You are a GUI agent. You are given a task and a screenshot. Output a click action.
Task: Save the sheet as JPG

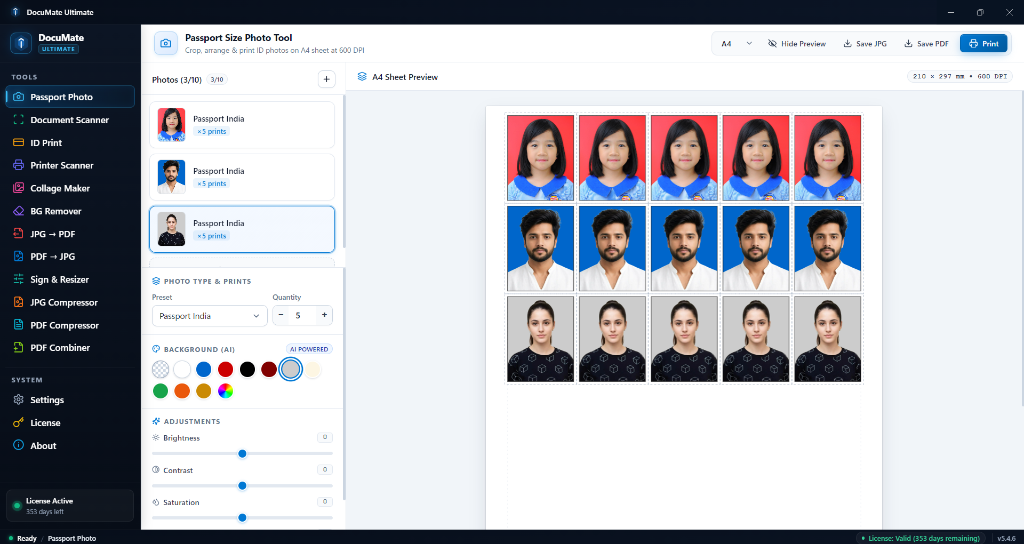pos(865,44)
